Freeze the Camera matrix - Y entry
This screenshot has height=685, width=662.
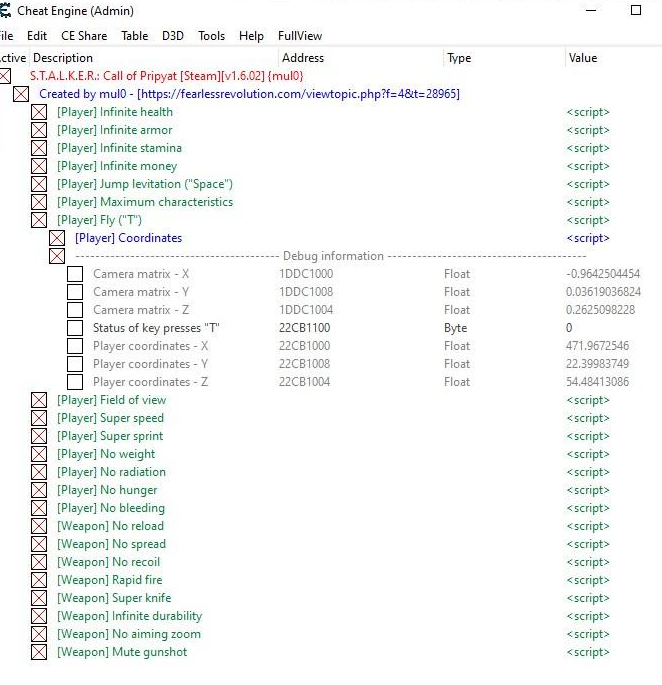pos(75,292)
